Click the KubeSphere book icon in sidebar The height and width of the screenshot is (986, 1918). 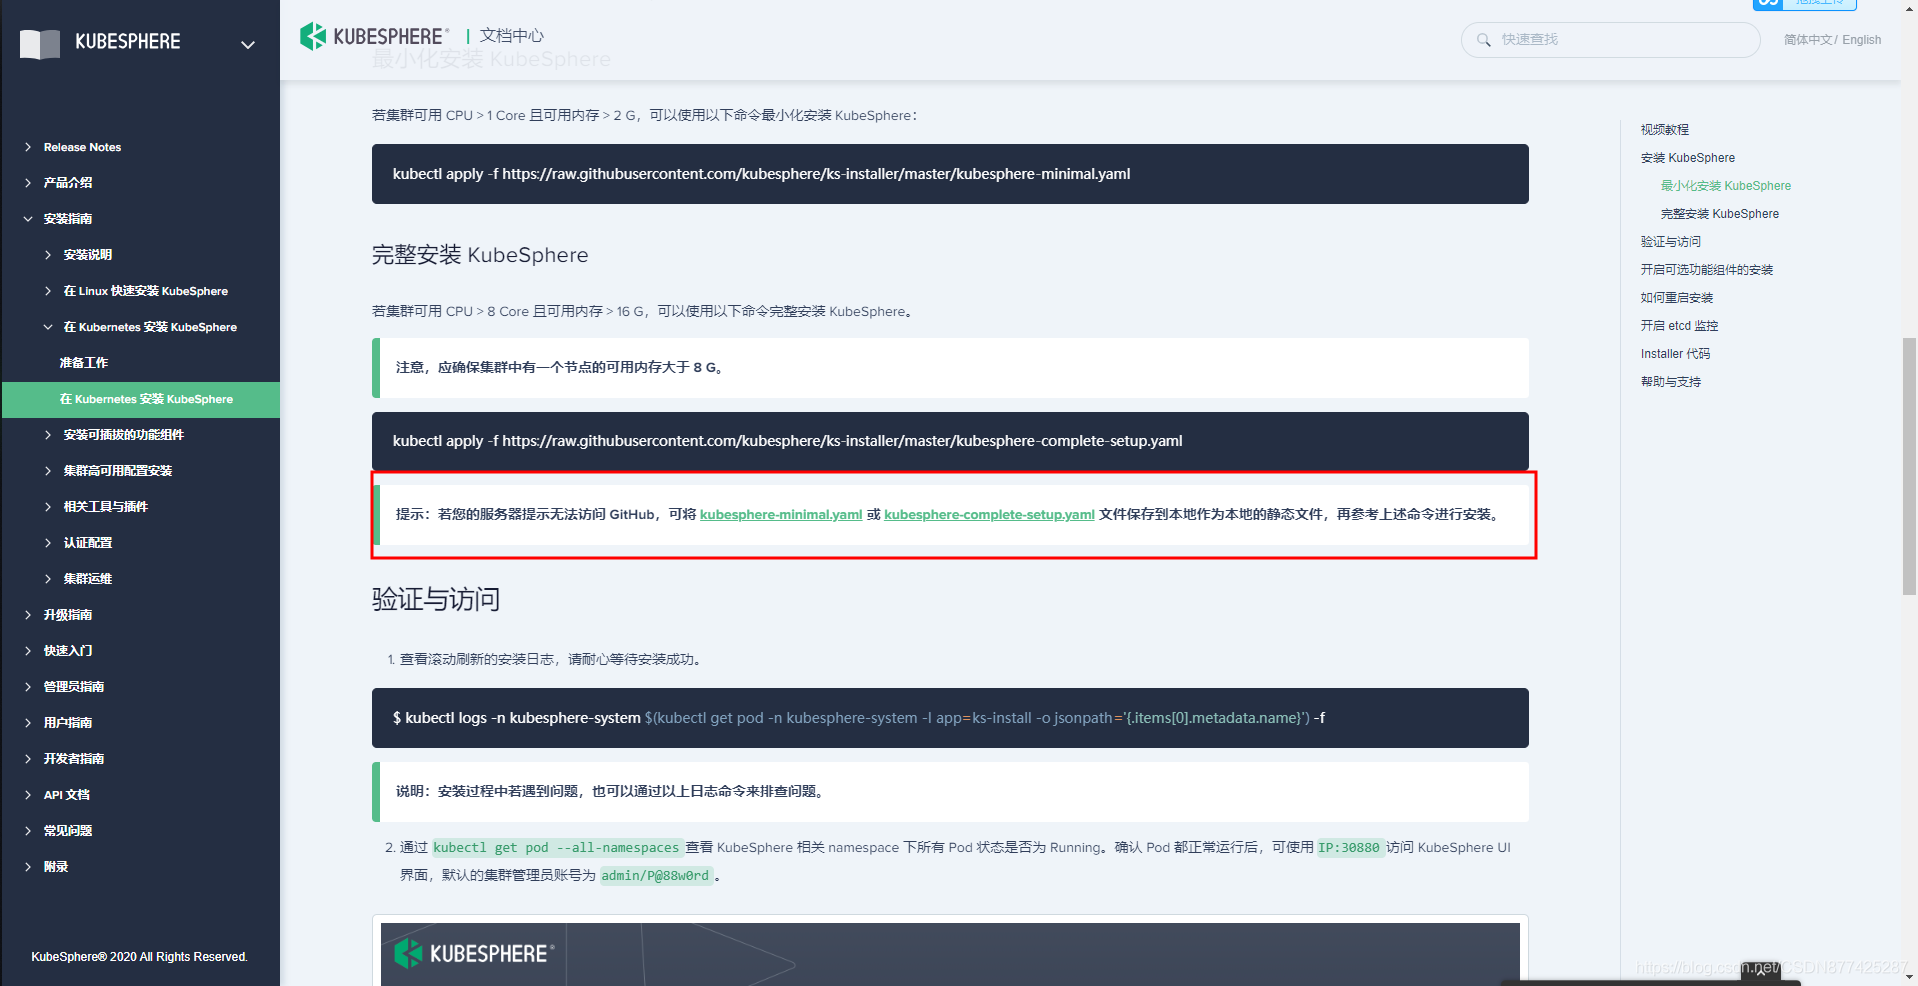coord(40,43)
